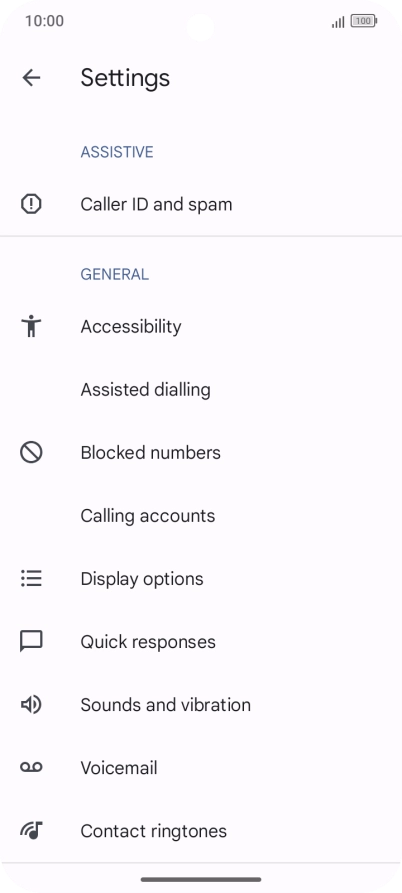Screen dimensions: 402x893
Task: Open Caller ID and spam settings
Action: pos(201,204)
